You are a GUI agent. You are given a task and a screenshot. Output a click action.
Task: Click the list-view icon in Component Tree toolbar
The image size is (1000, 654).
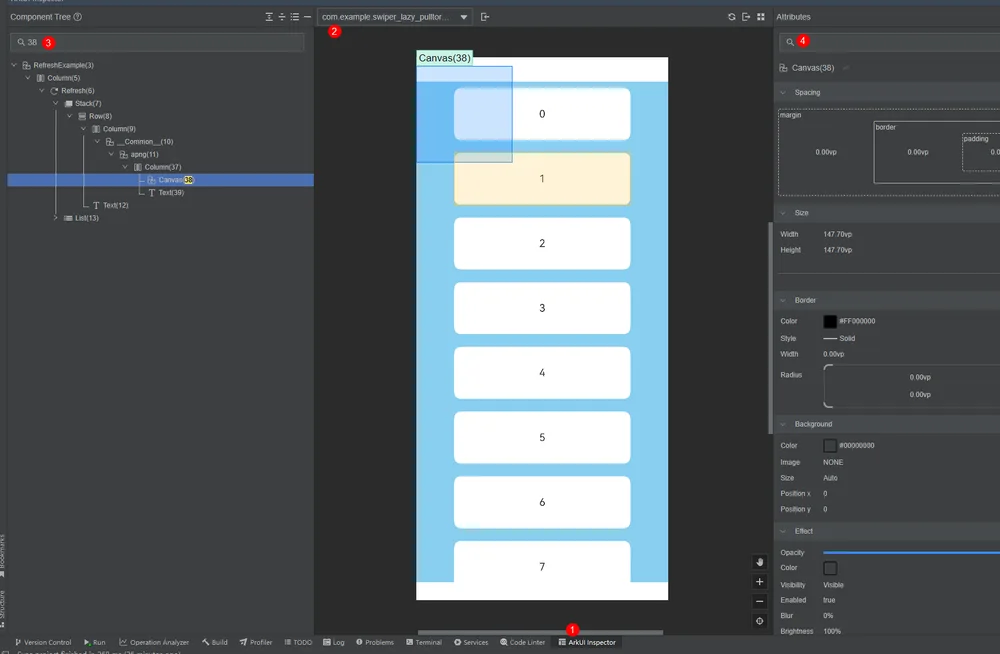295,17
